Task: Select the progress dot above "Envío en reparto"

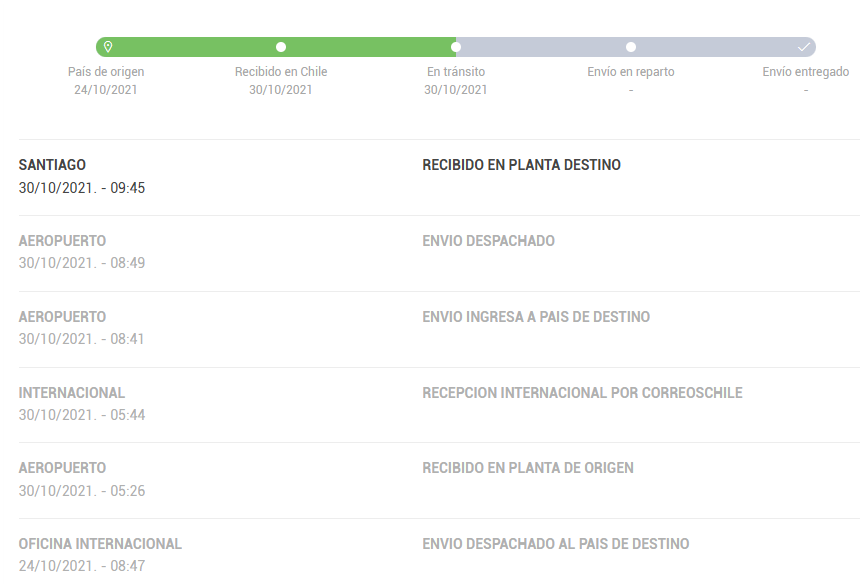Action: coord(631,47)
